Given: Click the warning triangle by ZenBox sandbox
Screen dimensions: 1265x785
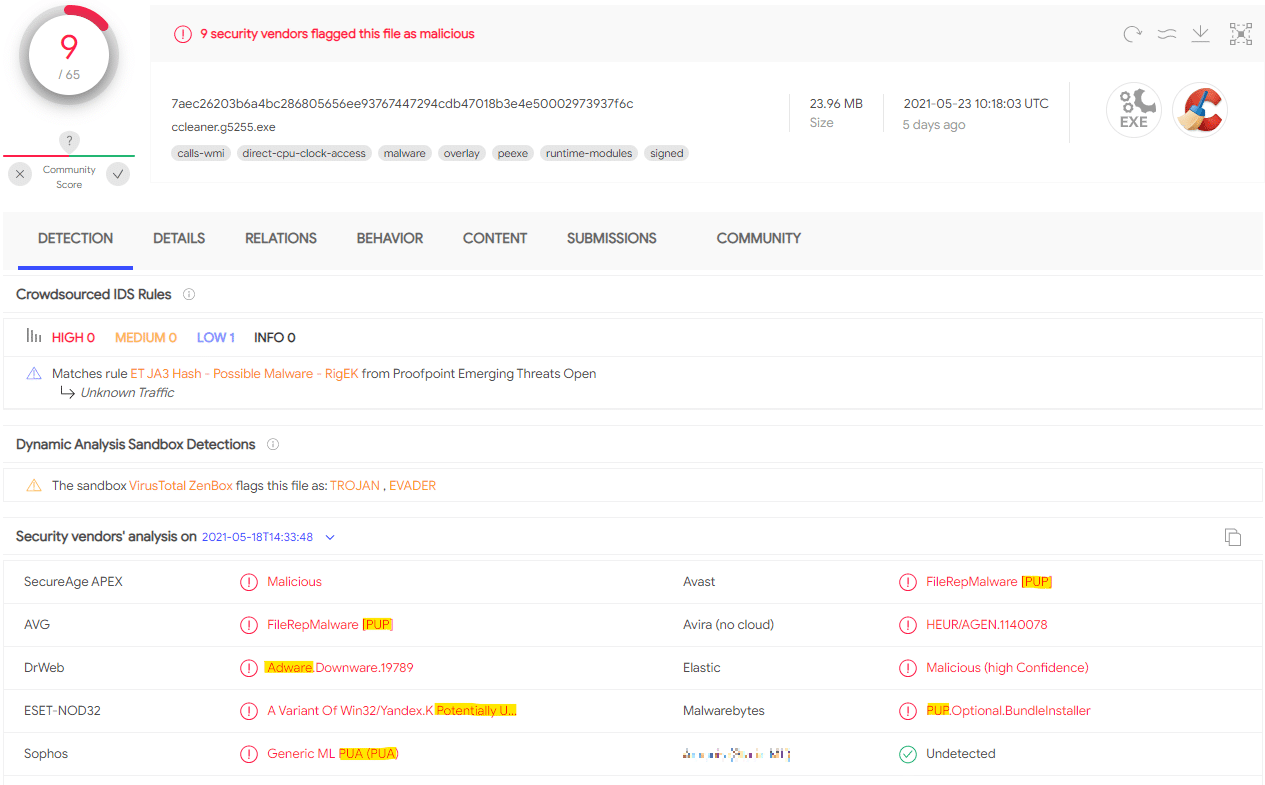Looking at the screenshot, I should pos(34,485).
